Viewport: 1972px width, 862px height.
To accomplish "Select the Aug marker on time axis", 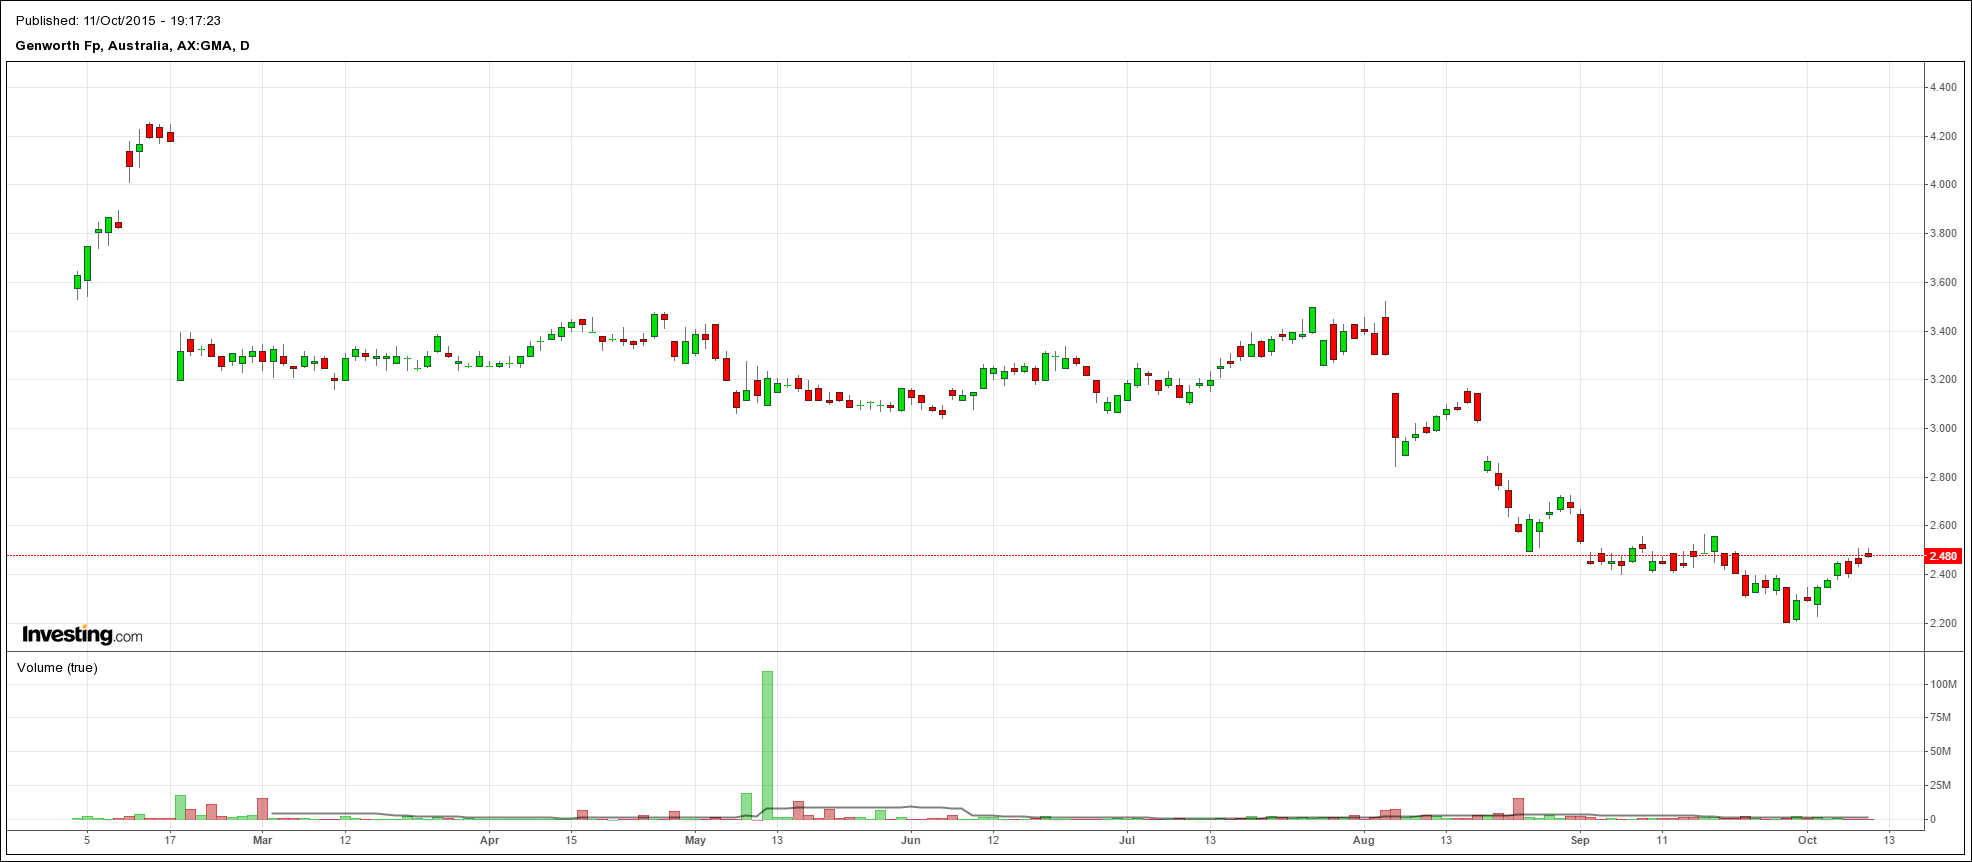I will click(x=1363, y=840).
